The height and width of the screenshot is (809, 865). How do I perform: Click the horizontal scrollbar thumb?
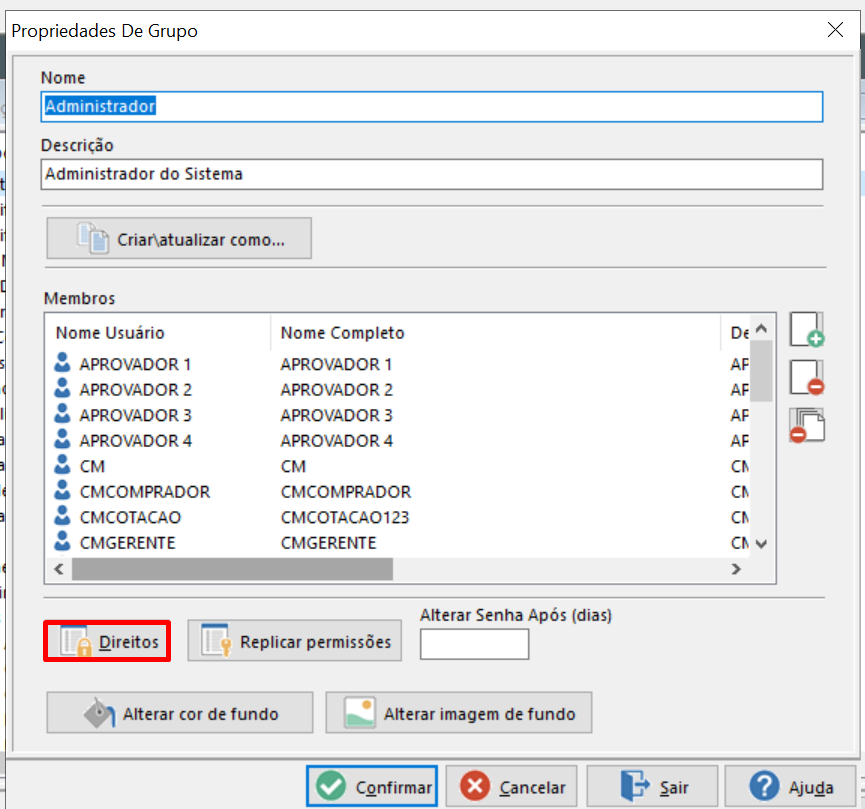(x=232, y=569)
